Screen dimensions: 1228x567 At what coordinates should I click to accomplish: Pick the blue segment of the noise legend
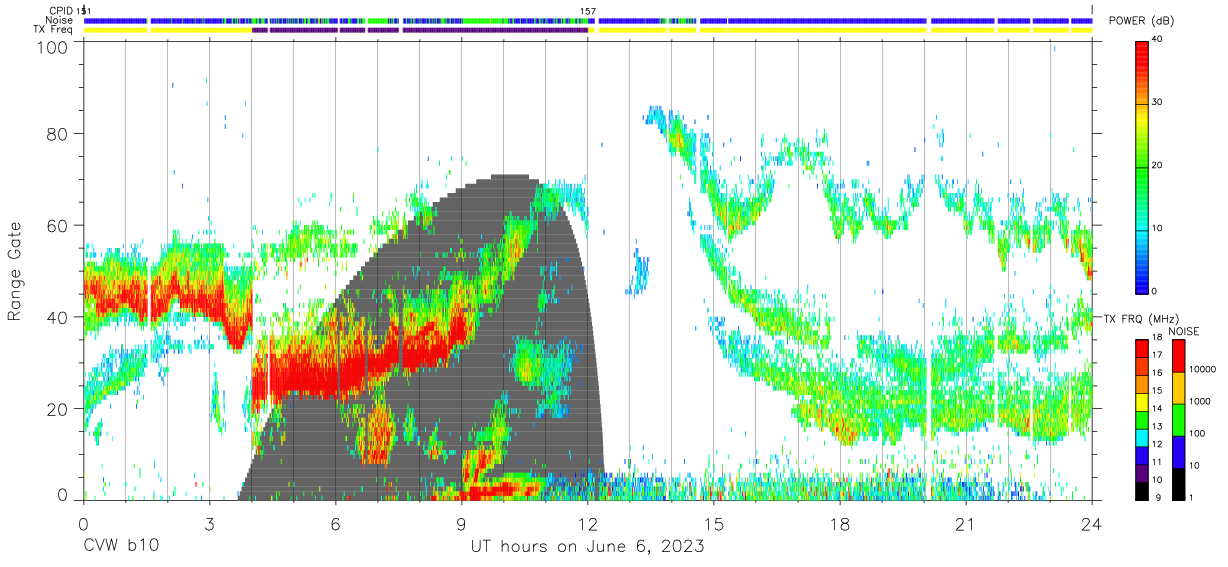pyautogui.click(x=1178, y=452)
